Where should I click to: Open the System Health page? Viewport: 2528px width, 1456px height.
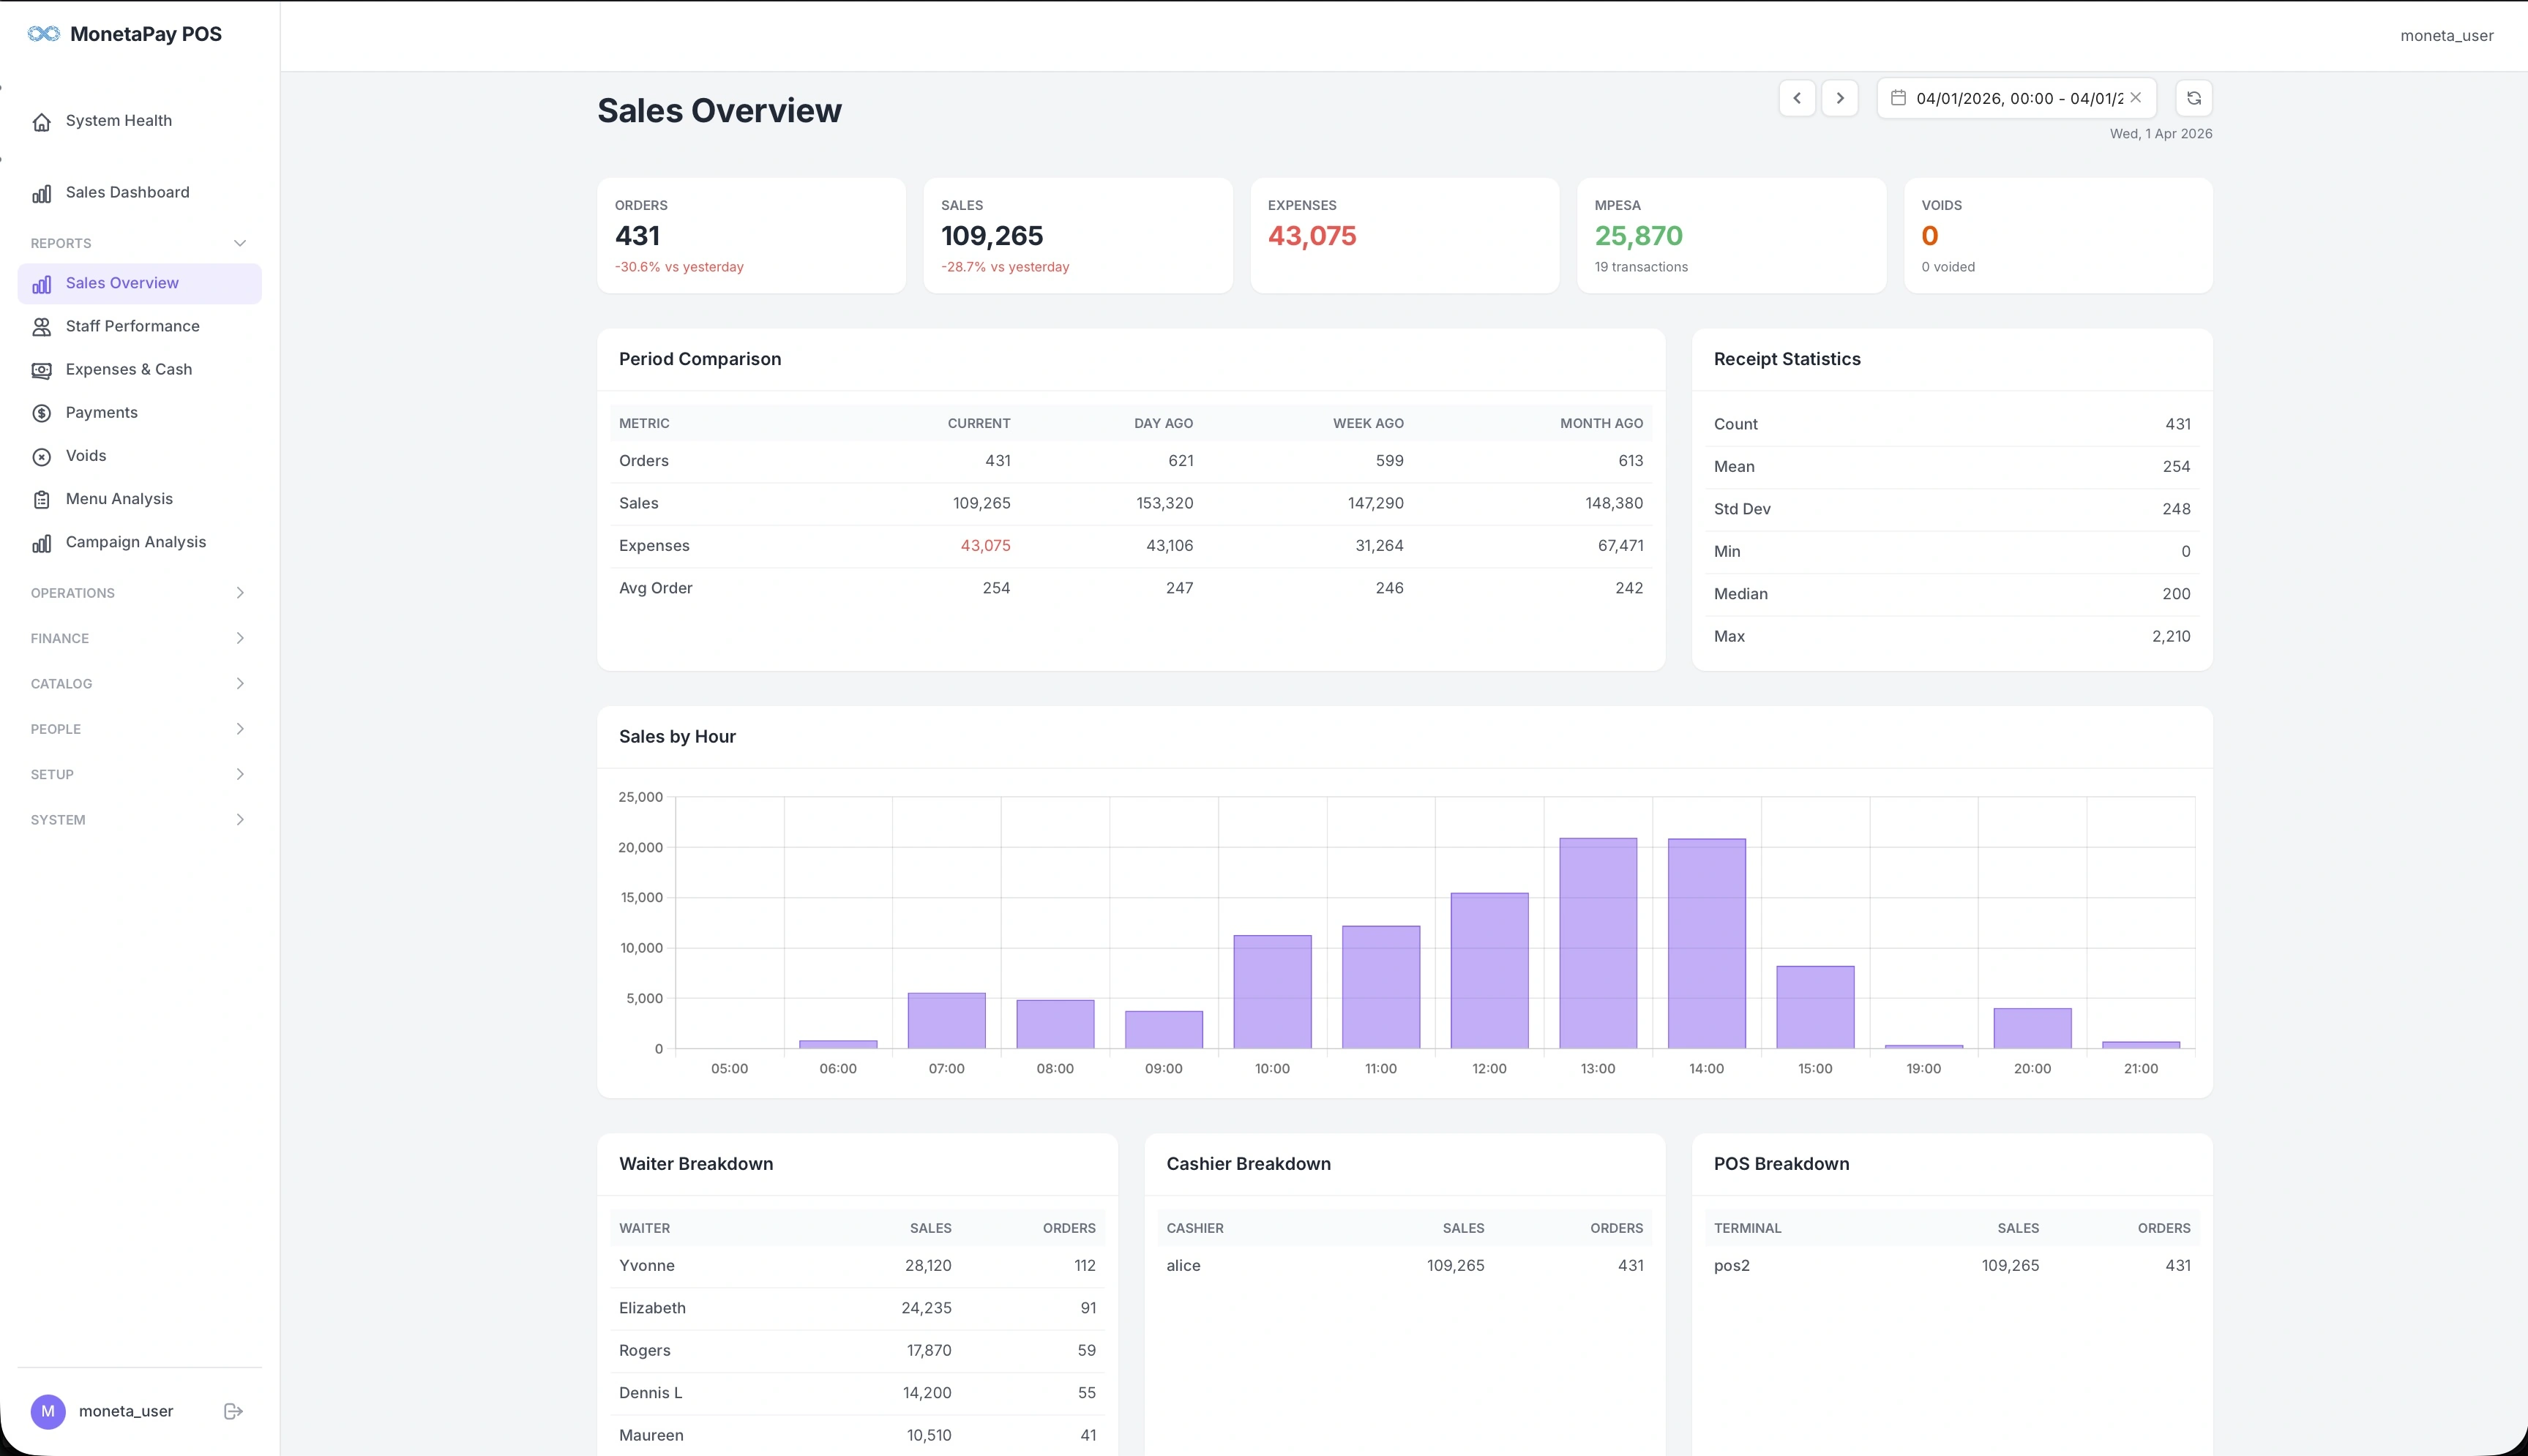coord(139,121)
